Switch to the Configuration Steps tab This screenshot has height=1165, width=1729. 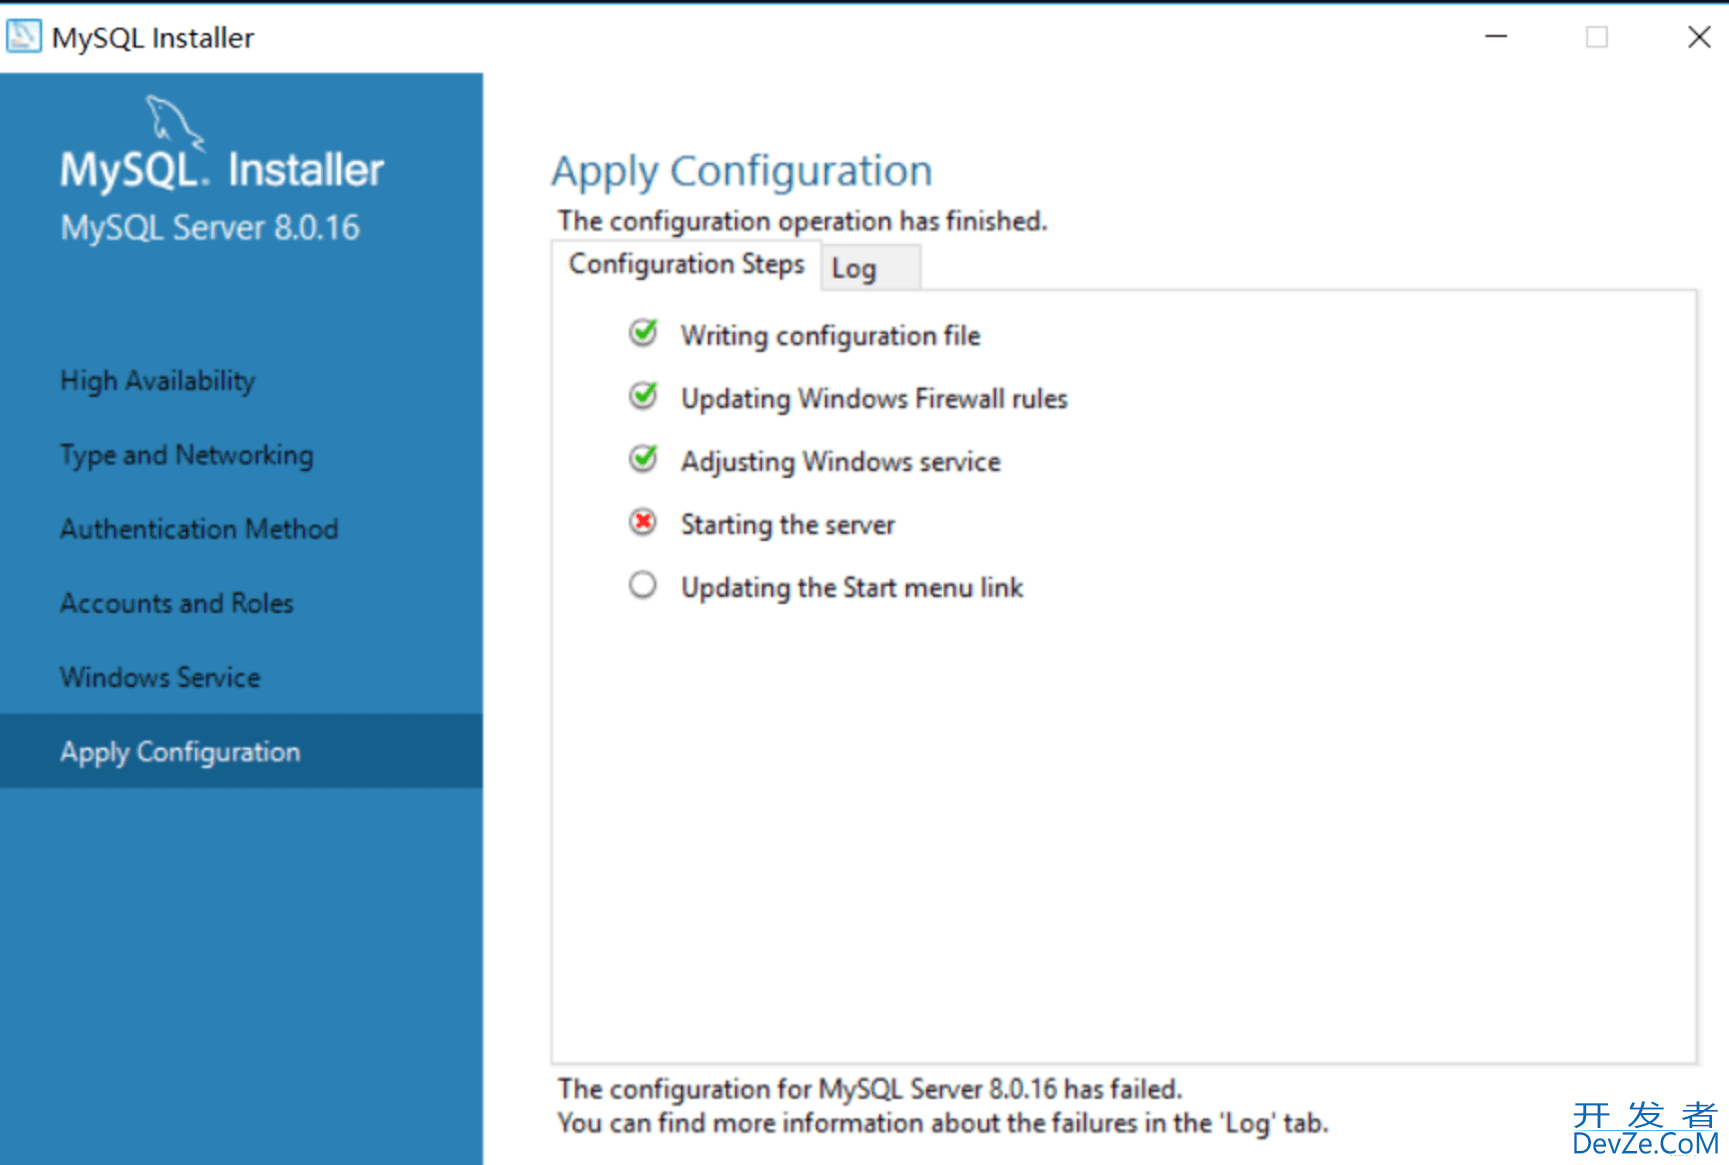[x=686, y=264]
